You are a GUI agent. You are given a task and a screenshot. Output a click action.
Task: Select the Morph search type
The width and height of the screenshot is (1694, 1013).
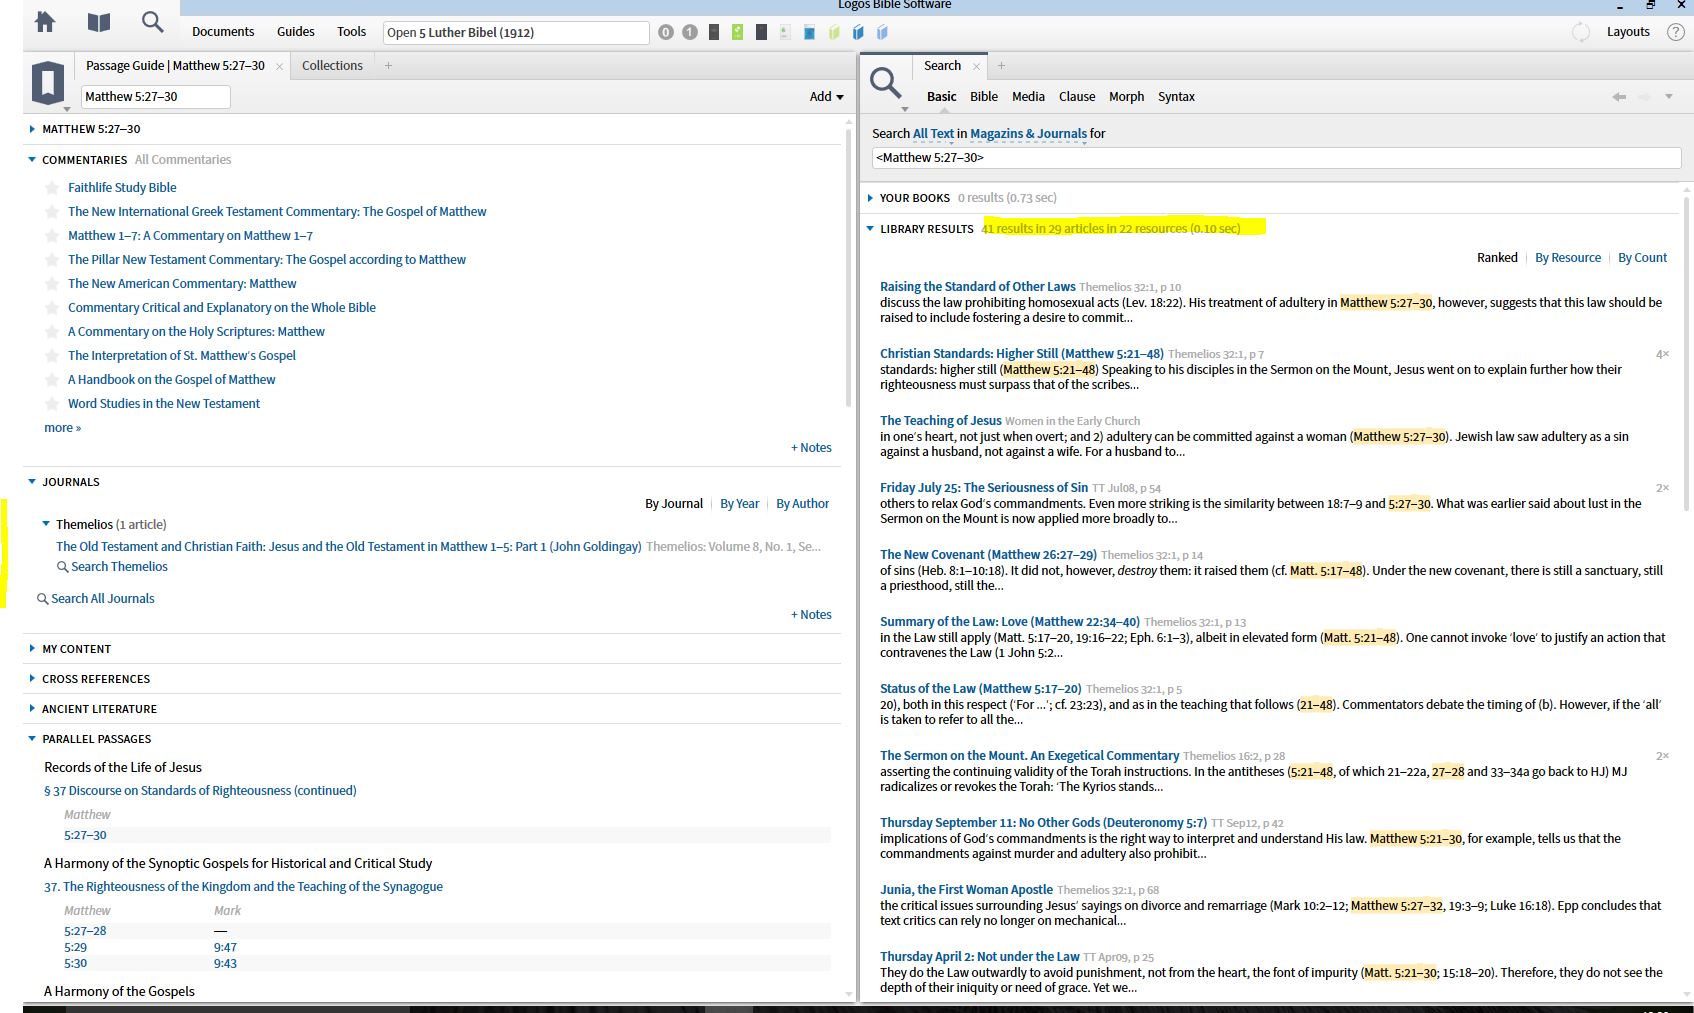coord(1126,97)
